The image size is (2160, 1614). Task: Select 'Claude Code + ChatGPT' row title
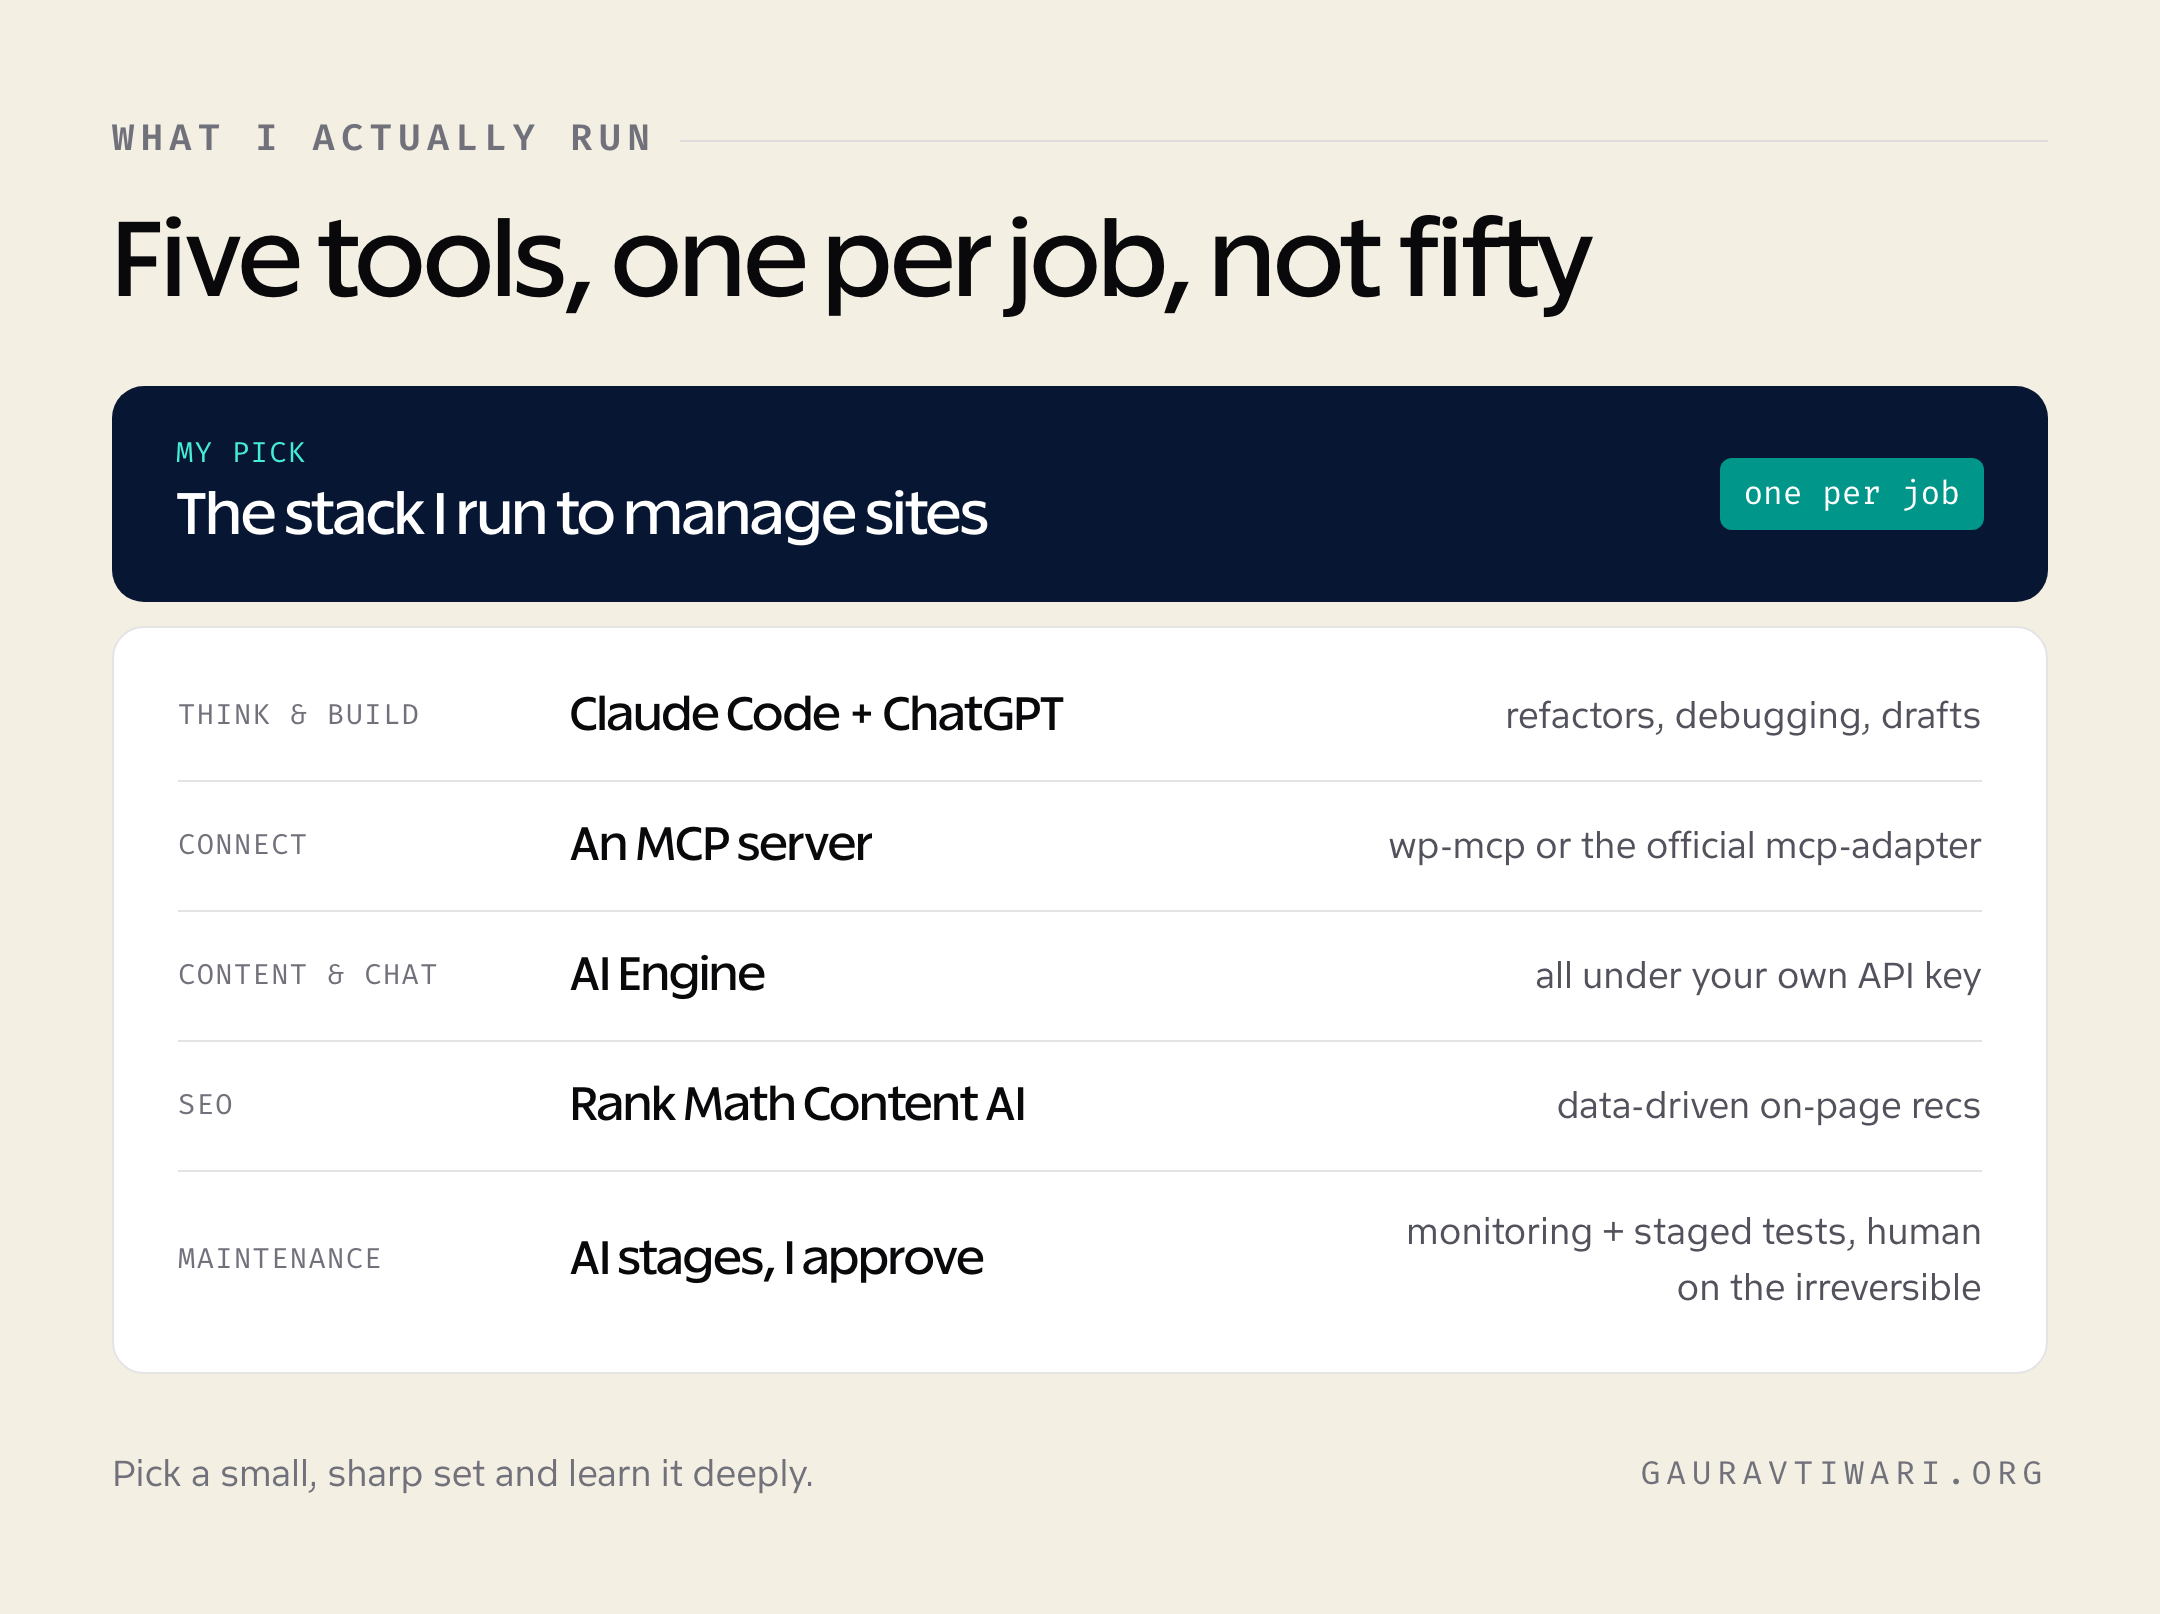point(816,714)
